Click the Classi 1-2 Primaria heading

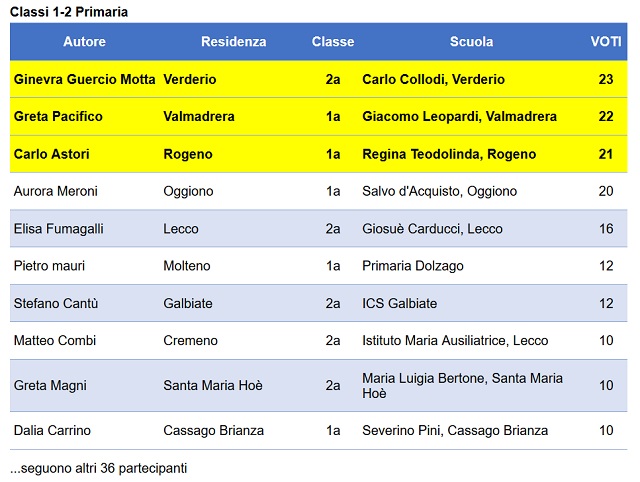tap(69, 12)
